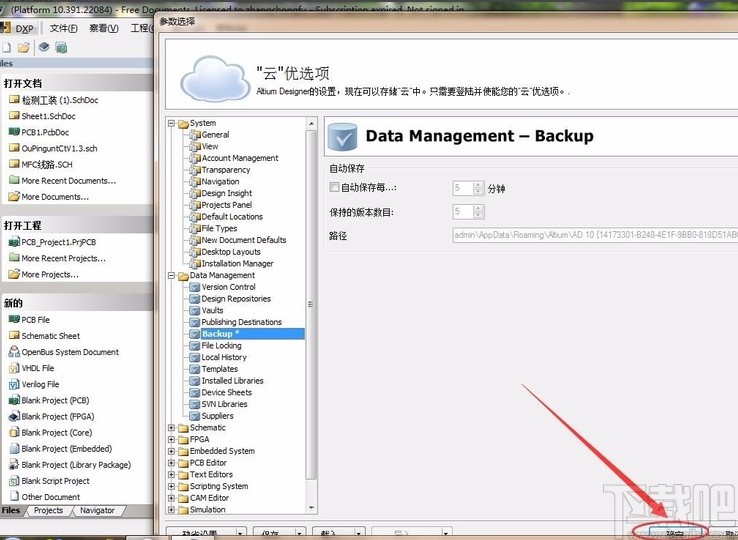738x540 pixels.
Task: Click the 路径 backup path field
Action: tap(595, 235)
